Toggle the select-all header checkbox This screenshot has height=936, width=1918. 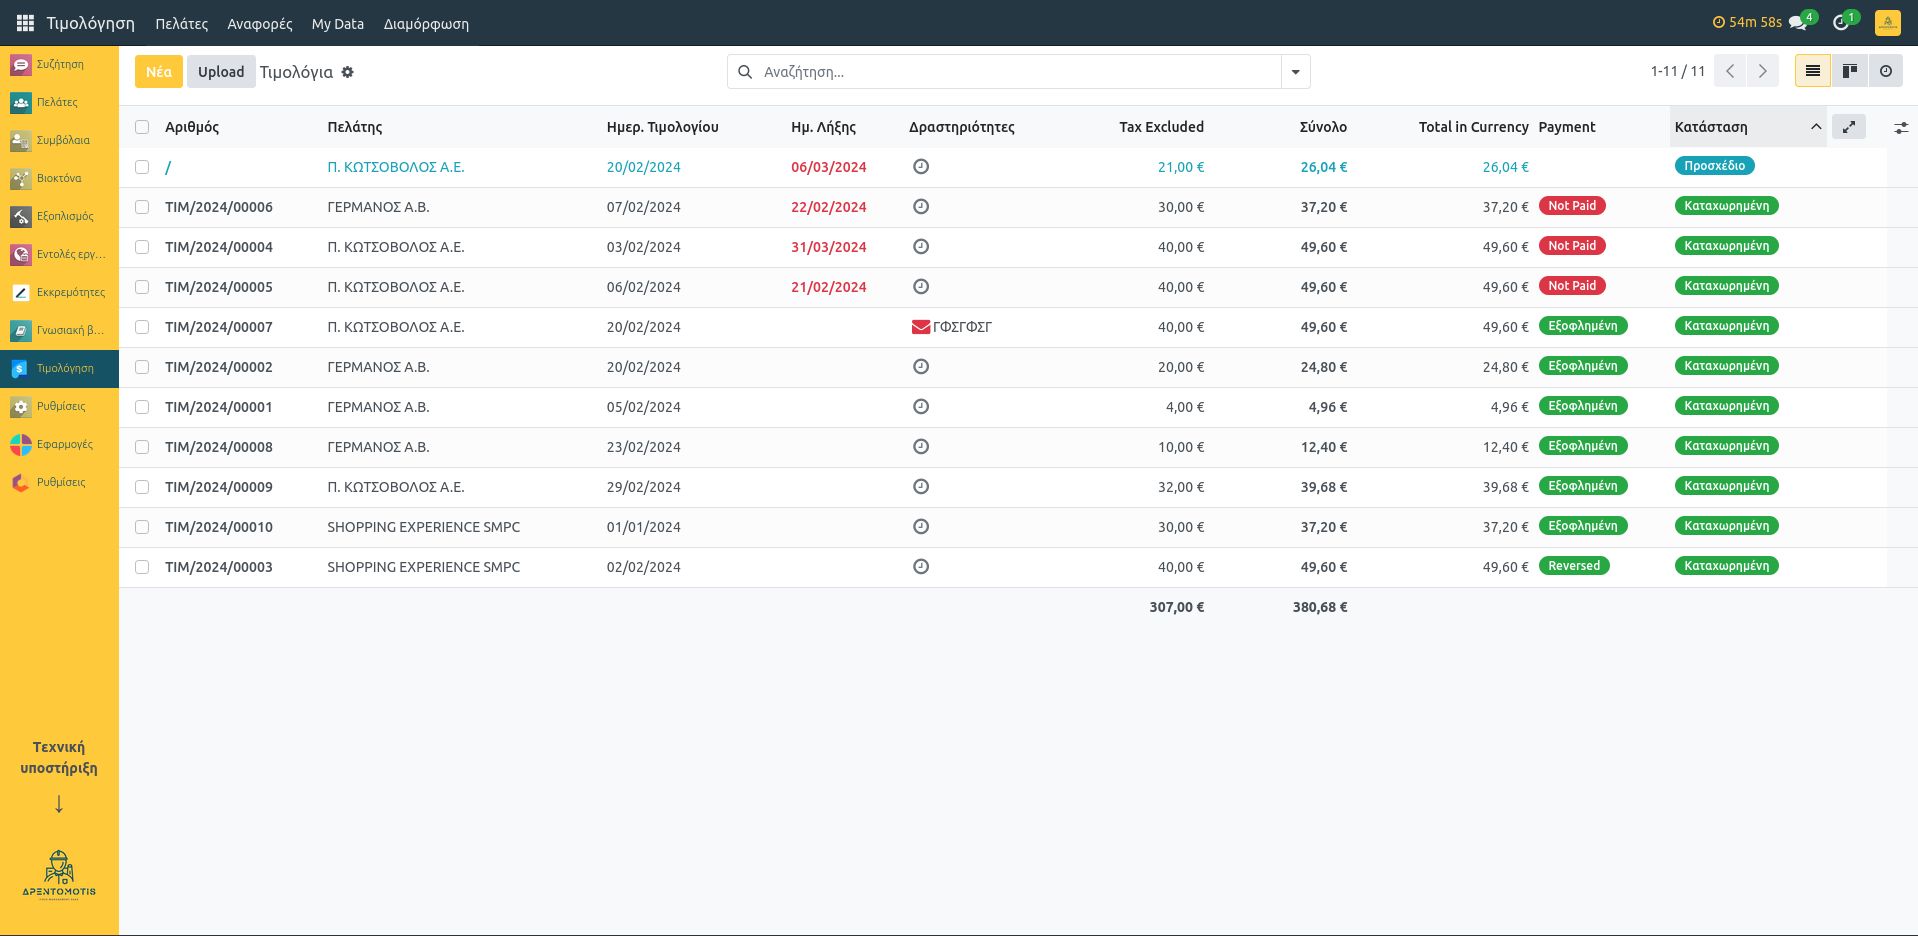pos(142,127)
